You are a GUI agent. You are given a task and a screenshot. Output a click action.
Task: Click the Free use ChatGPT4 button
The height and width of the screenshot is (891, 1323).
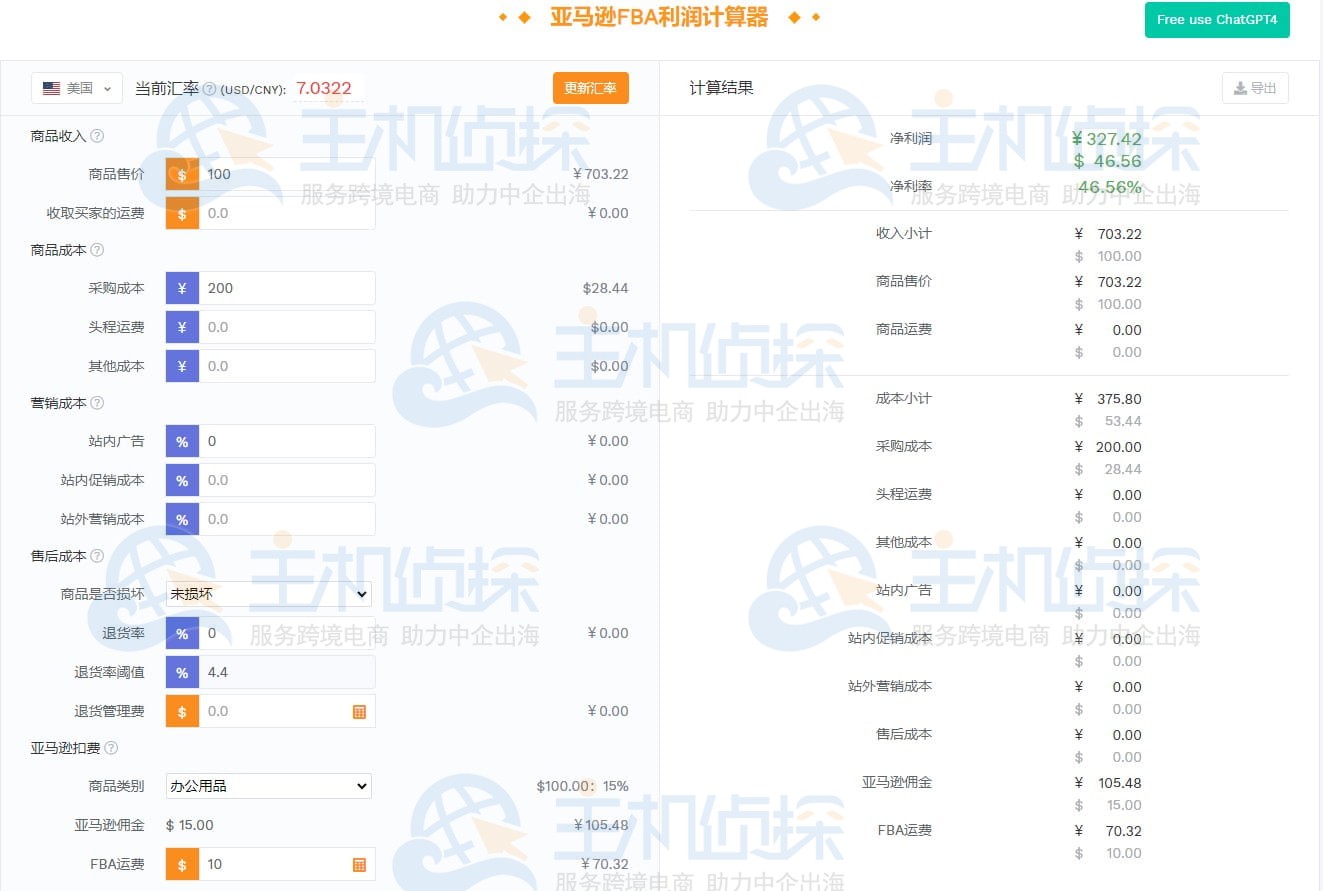pyautogui.click(x=1216, y=20)
